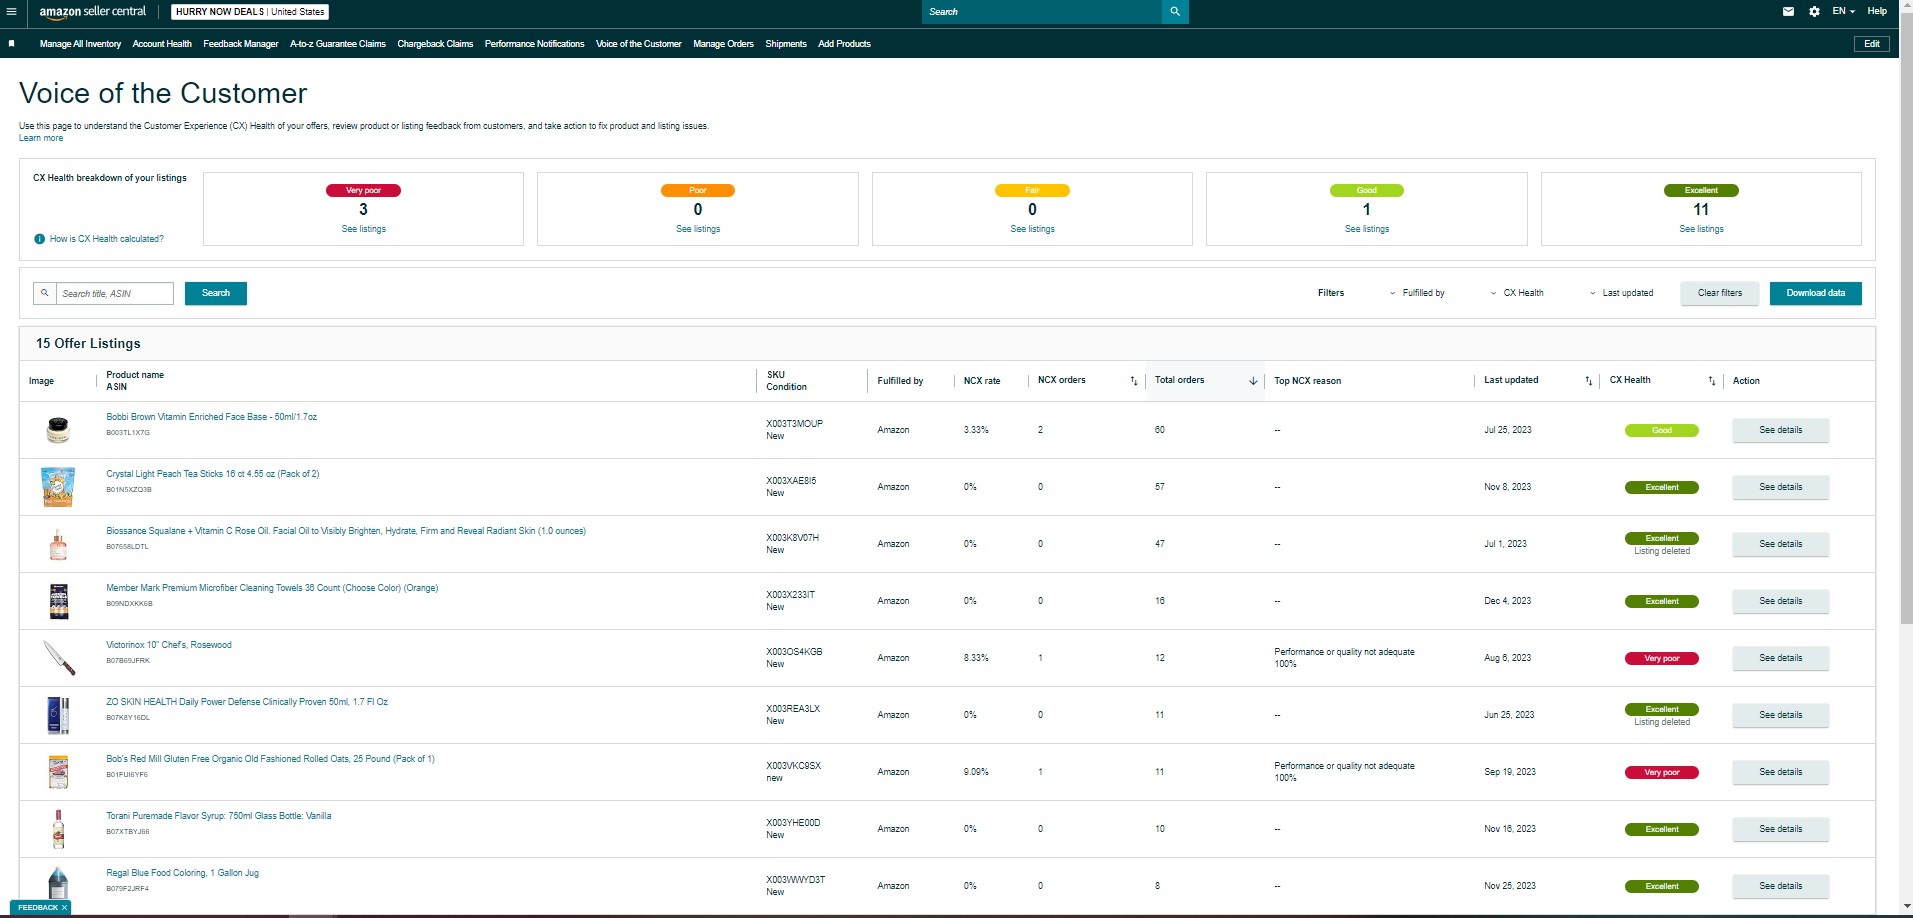Screen dimensions: 1913x918
Task: Open A-to-z Guarantee Claims
Action: coord(338,44)
